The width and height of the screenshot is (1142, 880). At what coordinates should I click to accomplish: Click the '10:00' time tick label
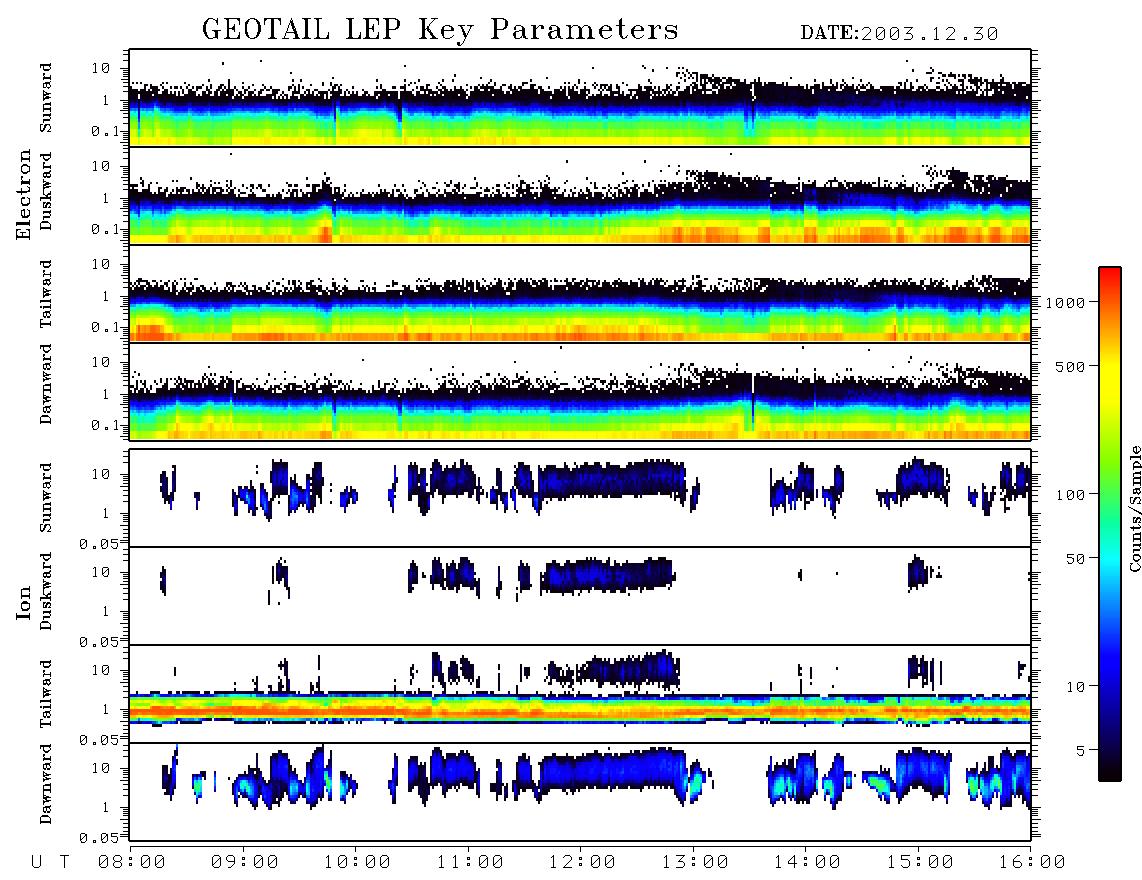click(358, 863)
